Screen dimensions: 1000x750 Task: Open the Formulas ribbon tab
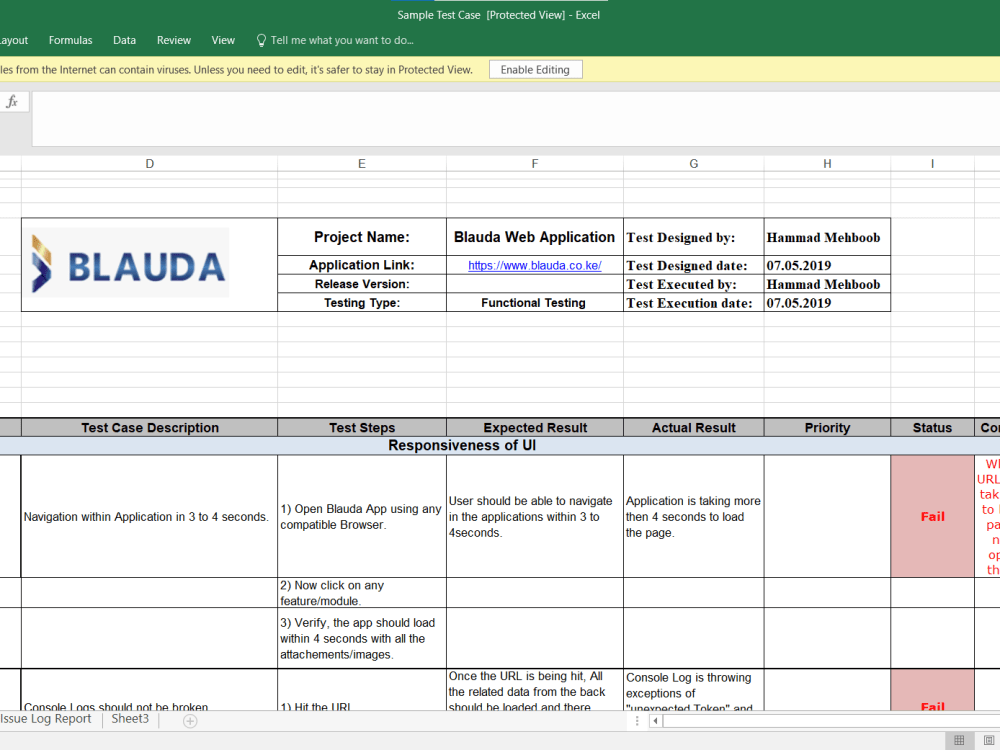click(x=70, y=40)
